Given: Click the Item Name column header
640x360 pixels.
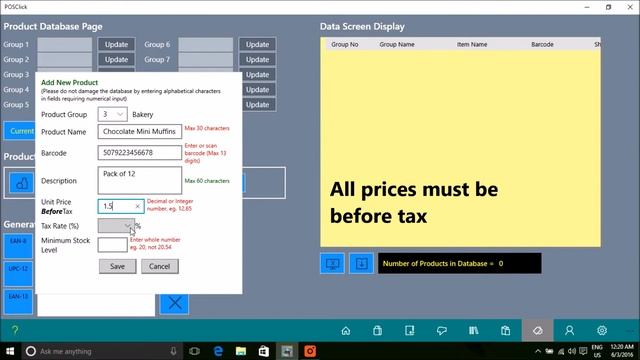Looking at the screenshot, I should coord(472,44).
